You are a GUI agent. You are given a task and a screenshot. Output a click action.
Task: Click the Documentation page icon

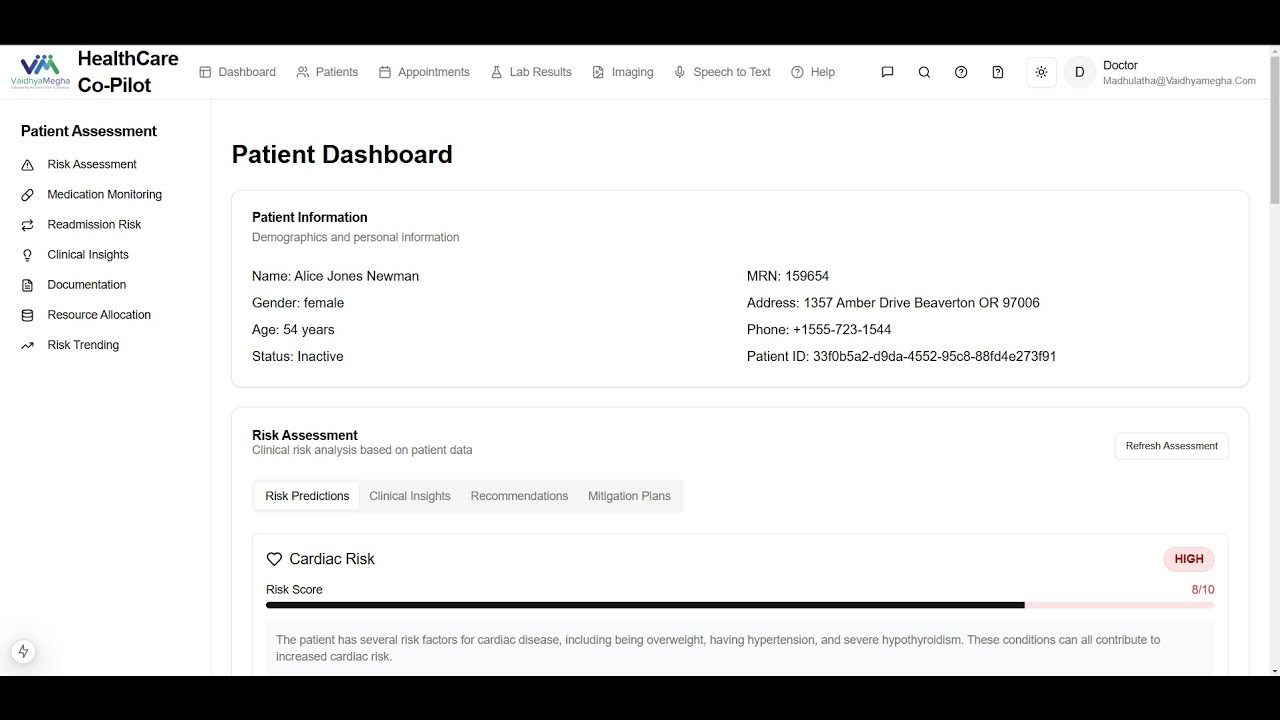click(x=27, y=285)
